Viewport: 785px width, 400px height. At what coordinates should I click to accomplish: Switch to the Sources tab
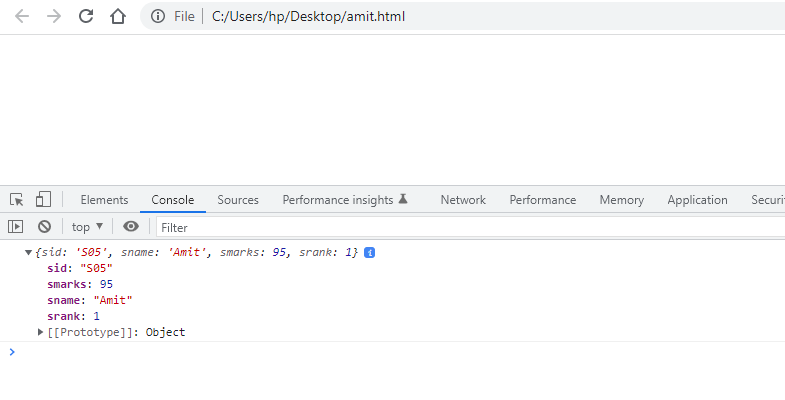point(238,200)
